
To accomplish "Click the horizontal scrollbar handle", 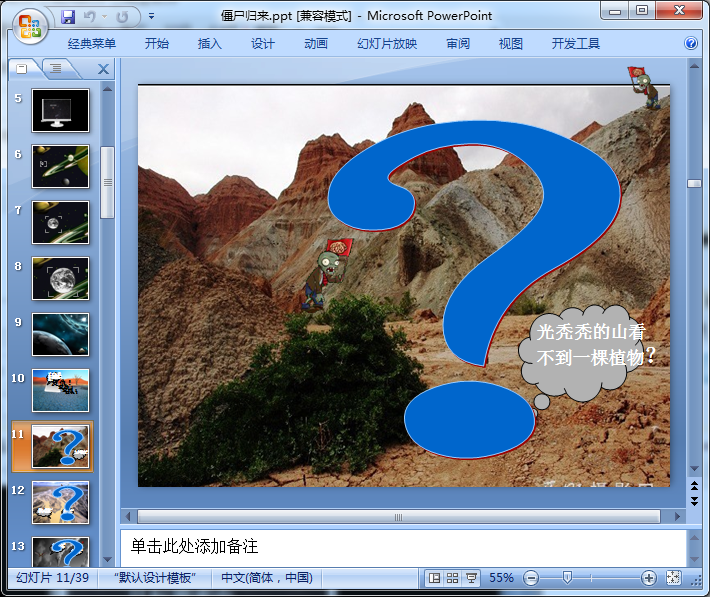I will pos(398,517).
